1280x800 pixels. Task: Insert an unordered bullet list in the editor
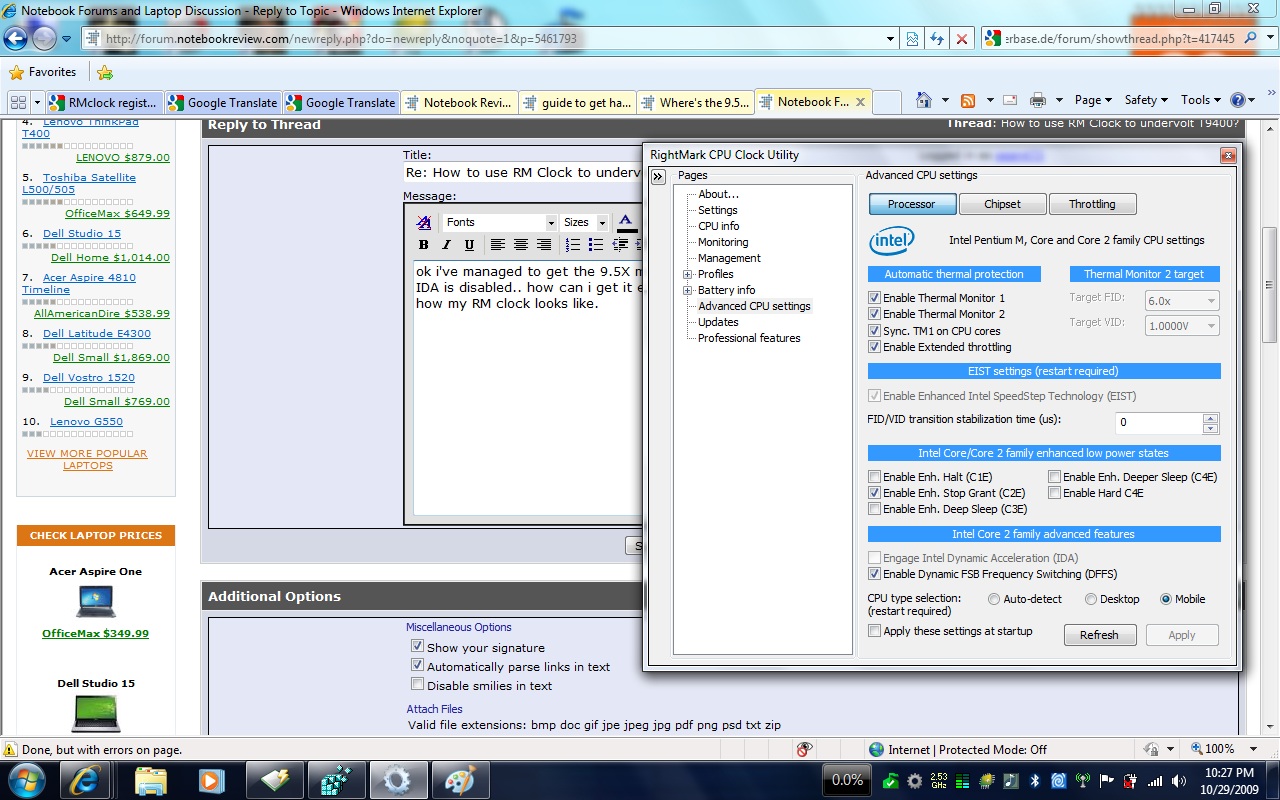pyautogui.click(x=596, y=245)
